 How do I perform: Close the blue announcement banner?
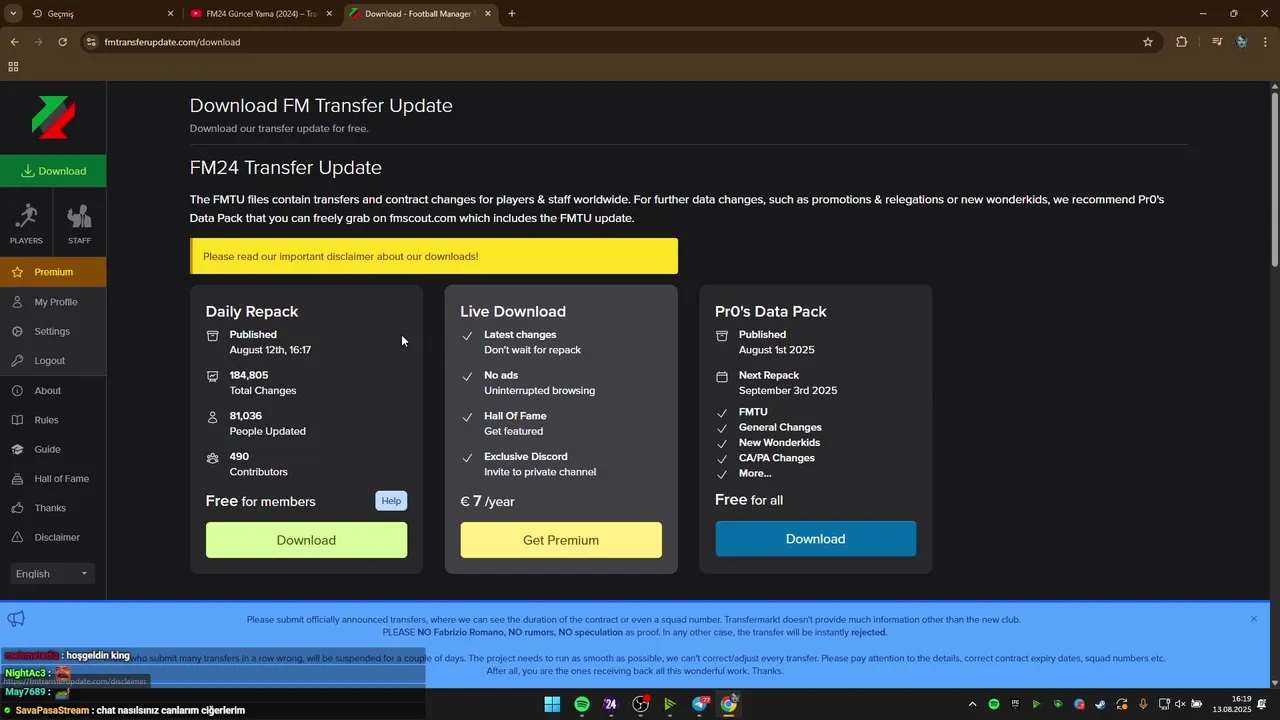pyautogui.click(x=1254, y=619)
